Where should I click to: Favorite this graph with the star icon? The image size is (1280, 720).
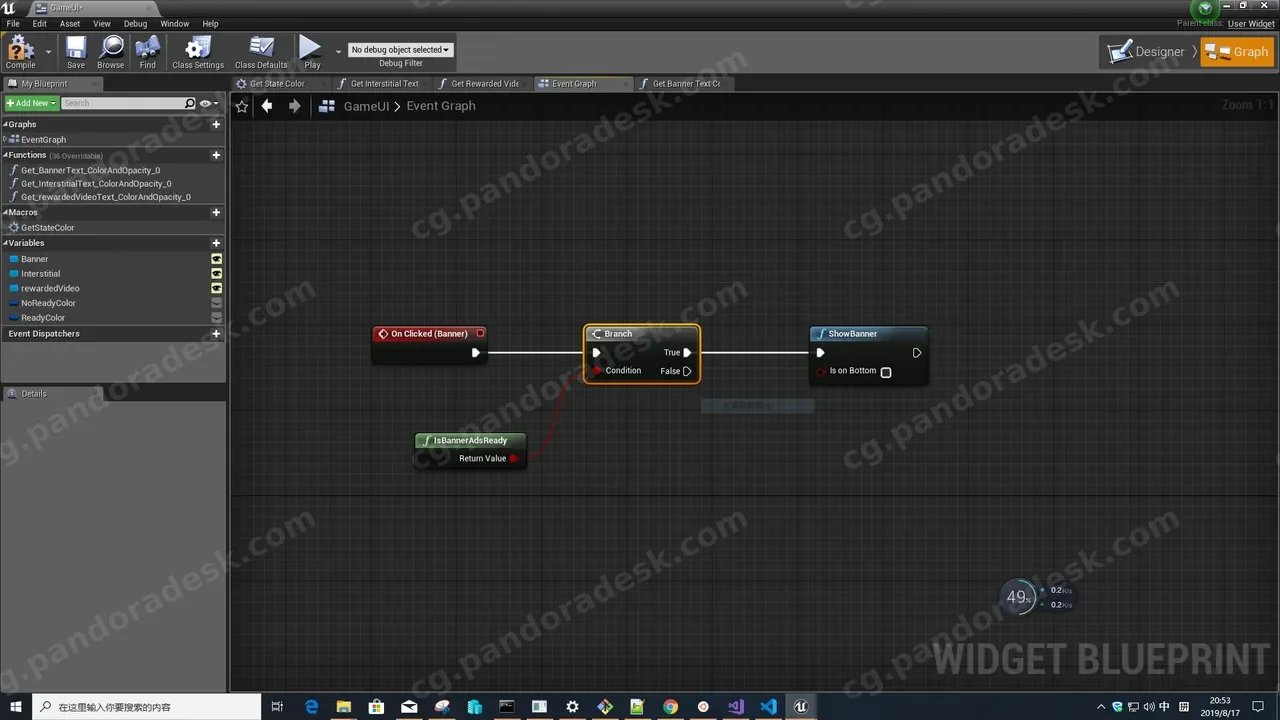(x=242, y=106)
